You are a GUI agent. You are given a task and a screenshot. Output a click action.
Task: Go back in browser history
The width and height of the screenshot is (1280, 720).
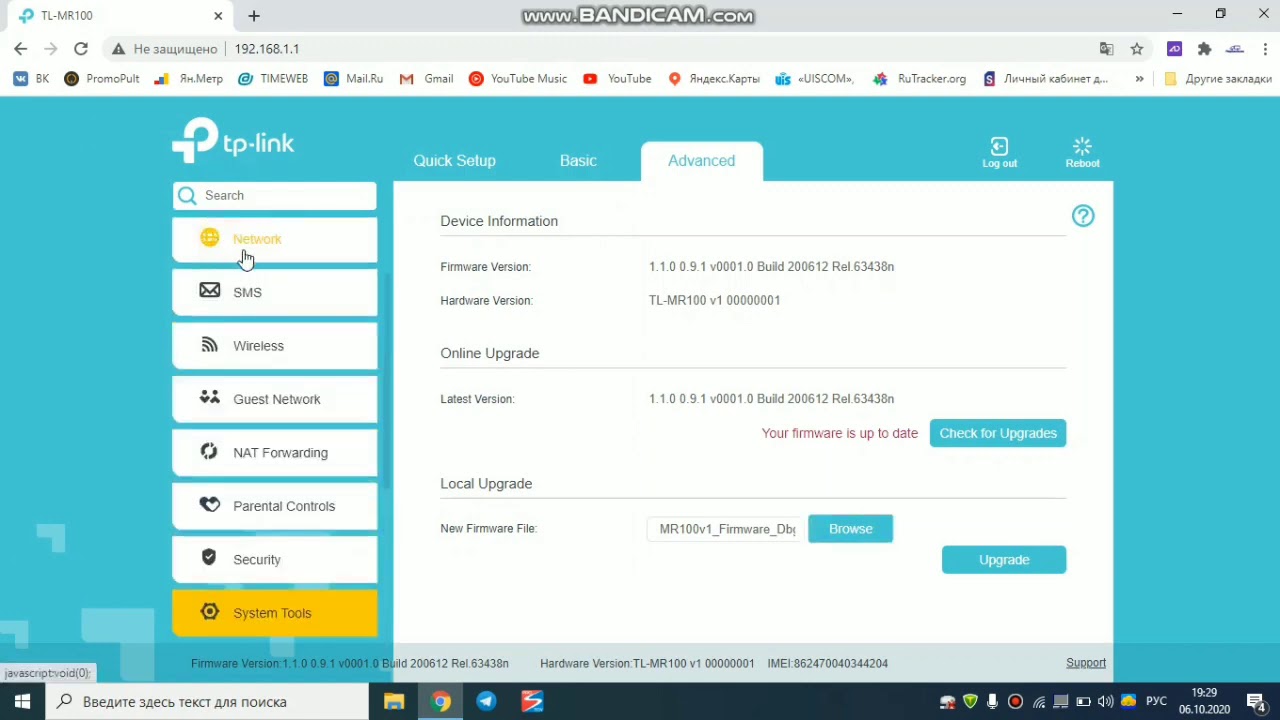click(x=21, y=49)
